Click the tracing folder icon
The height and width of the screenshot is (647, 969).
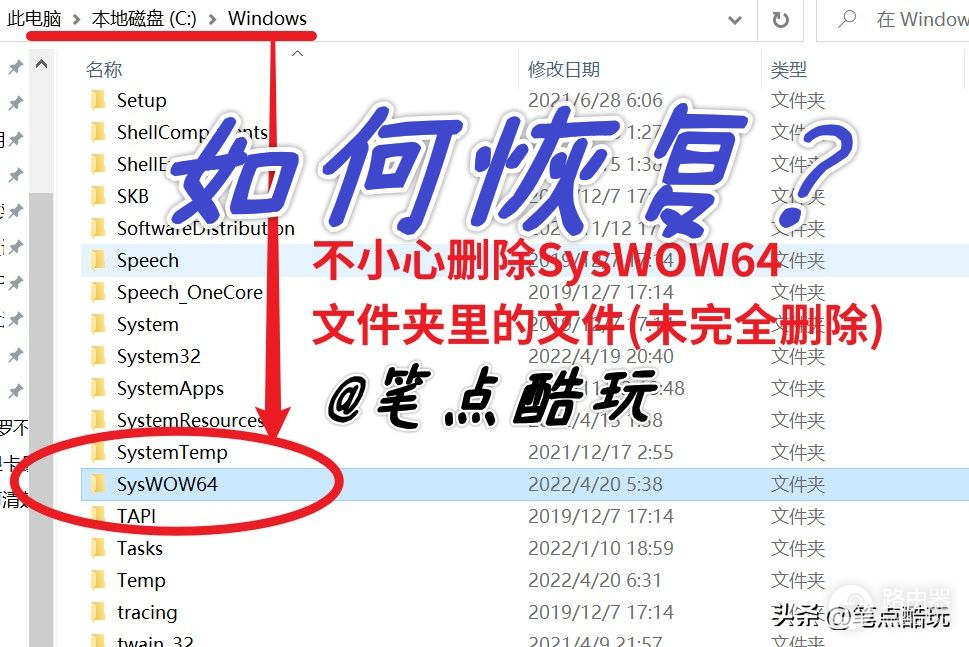click(98, 612)
